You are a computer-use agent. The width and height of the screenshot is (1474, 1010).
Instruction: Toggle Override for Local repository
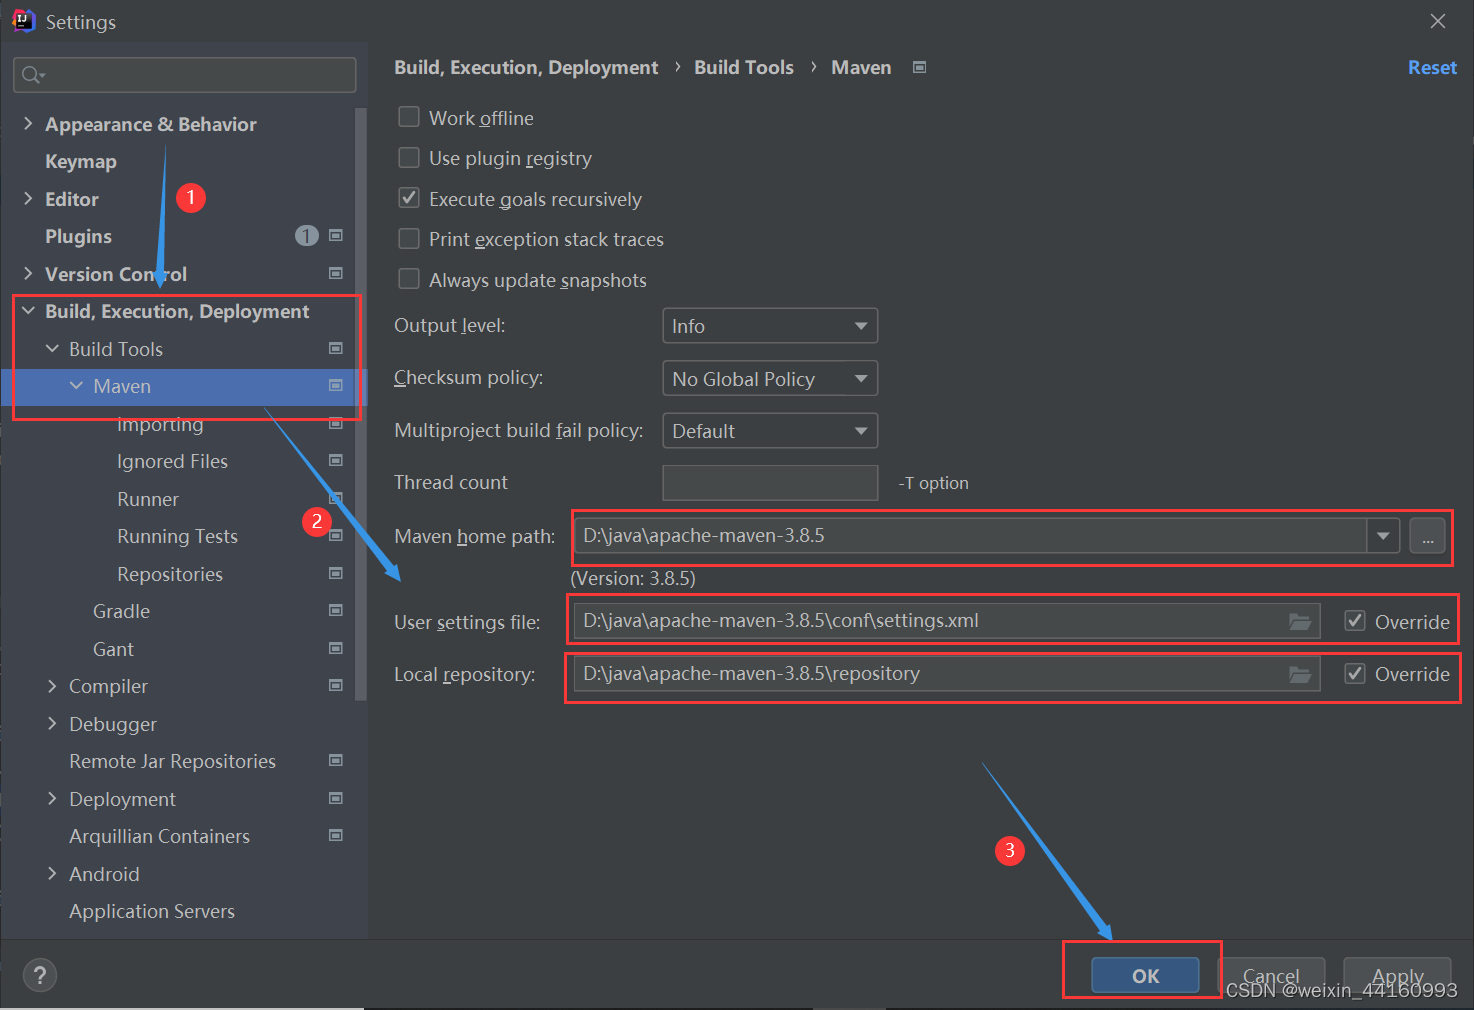tap(1355, 673)
